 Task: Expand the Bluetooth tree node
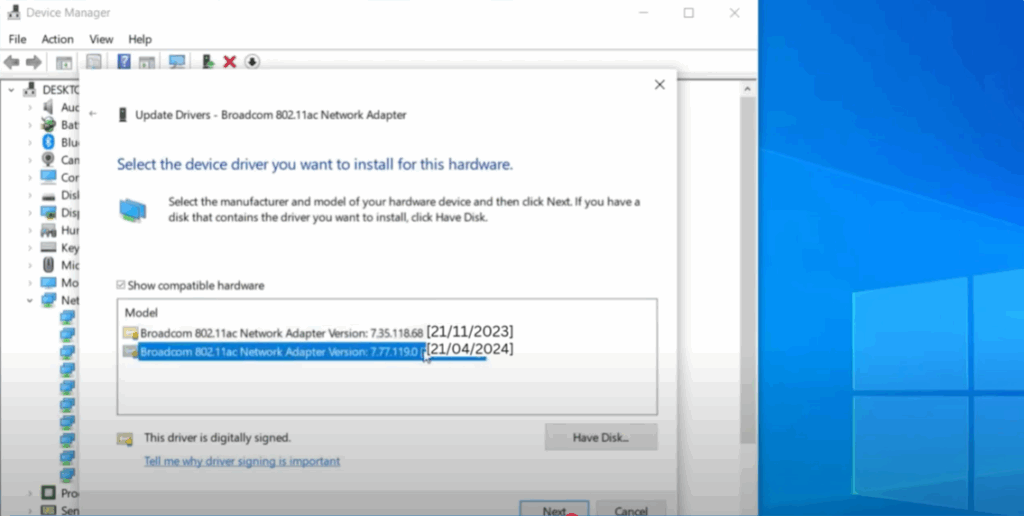tap(29, 142)
